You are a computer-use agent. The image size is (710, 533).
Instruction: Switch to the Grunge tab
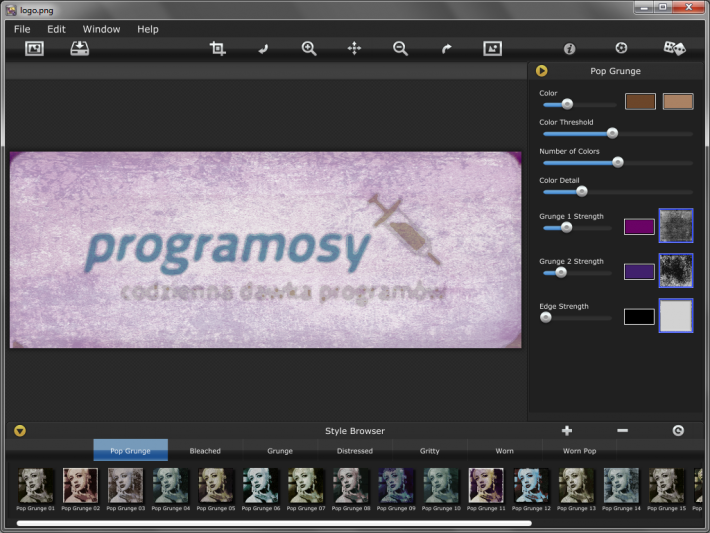click(x=280, y=451)
